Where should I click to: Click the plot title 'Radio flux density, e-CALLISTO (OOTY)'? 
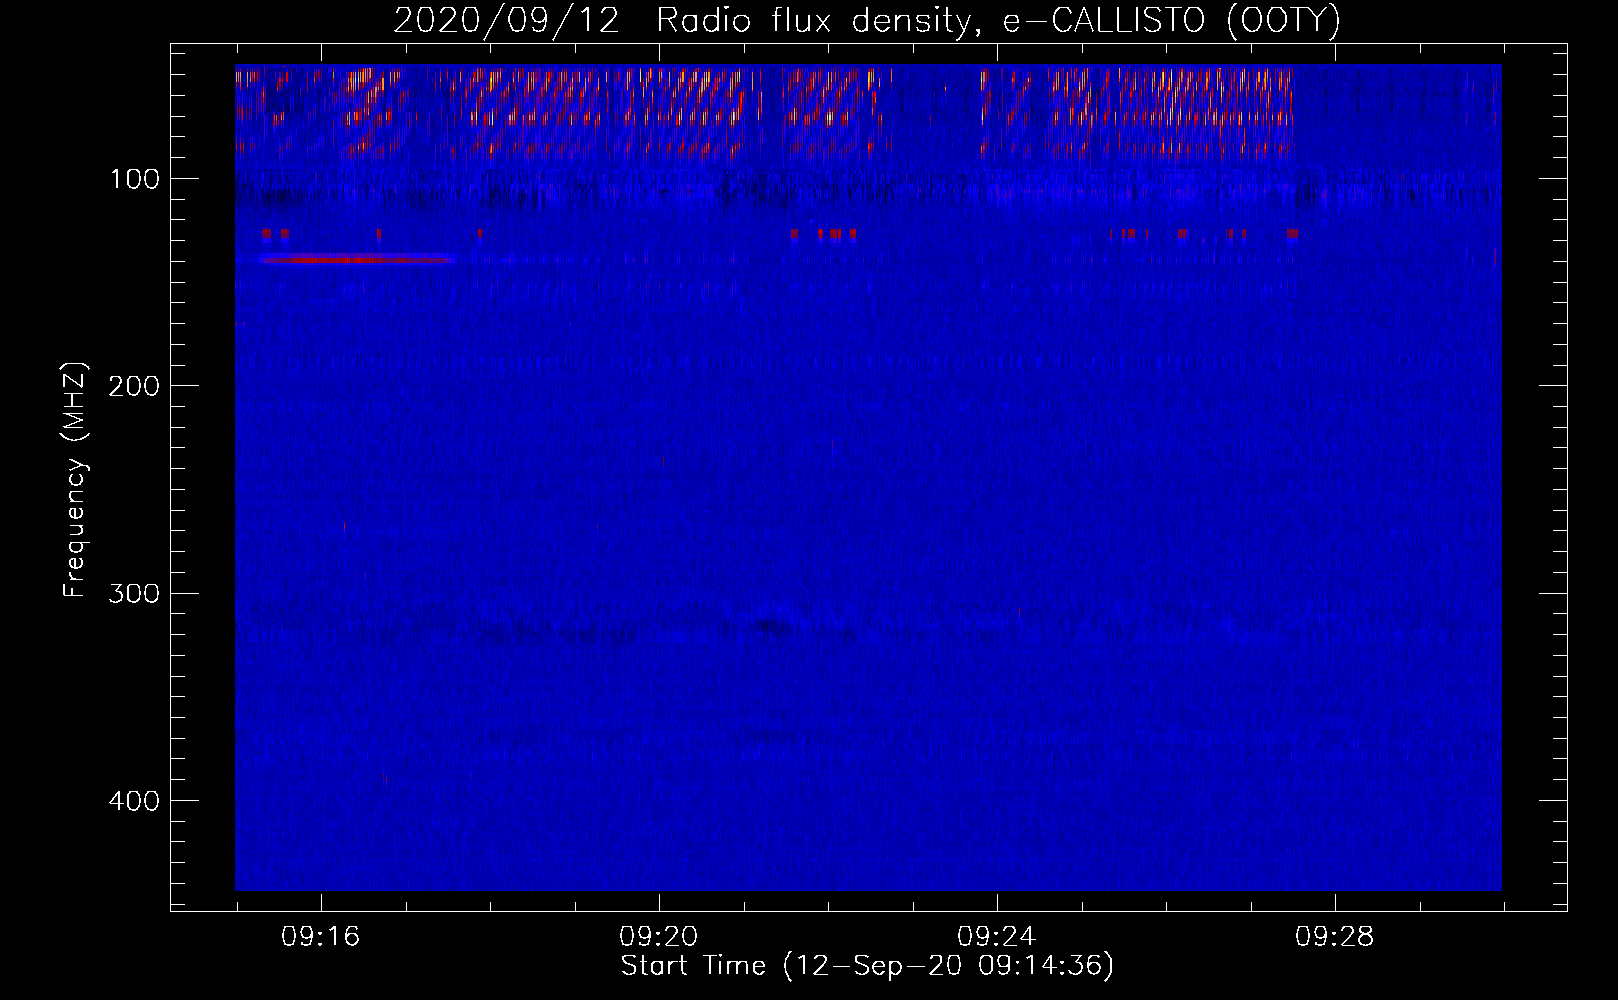tap(998, 20)
